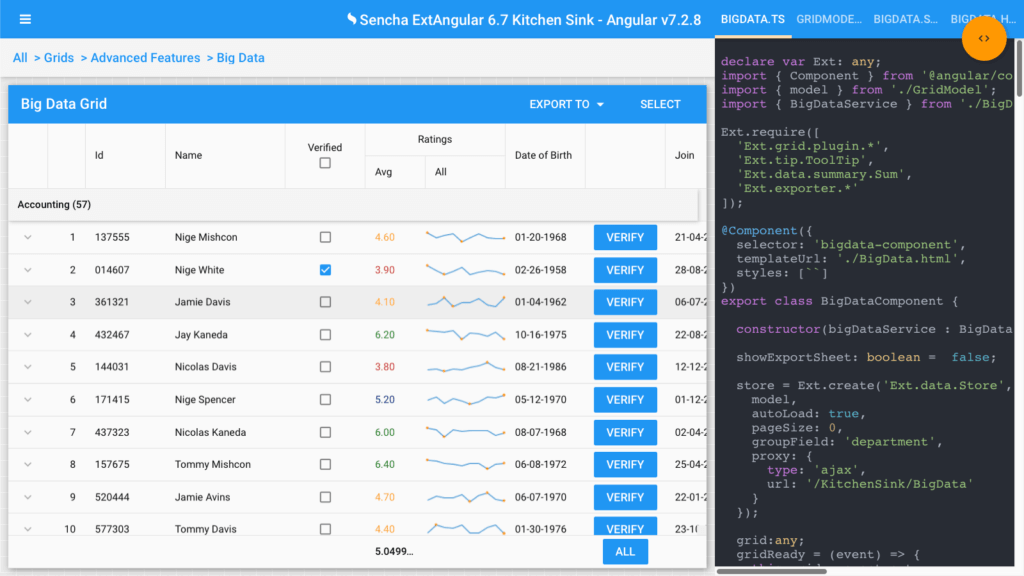Go to Advanced Features breadcrumb link
The image size is (1024, 576).
(x=145, y=57)
